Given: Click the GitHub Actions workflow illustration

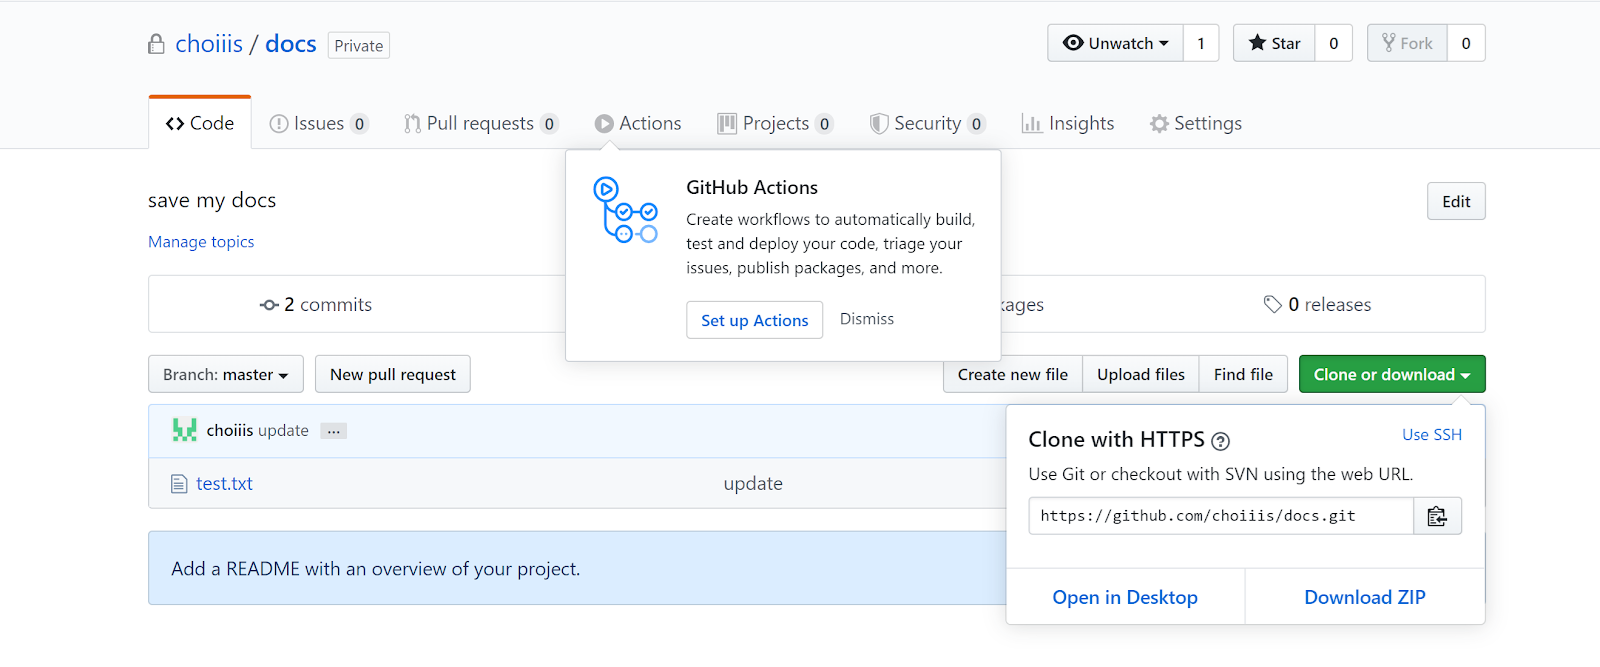Looking at the screenshot, I should (x=625, y=210).
